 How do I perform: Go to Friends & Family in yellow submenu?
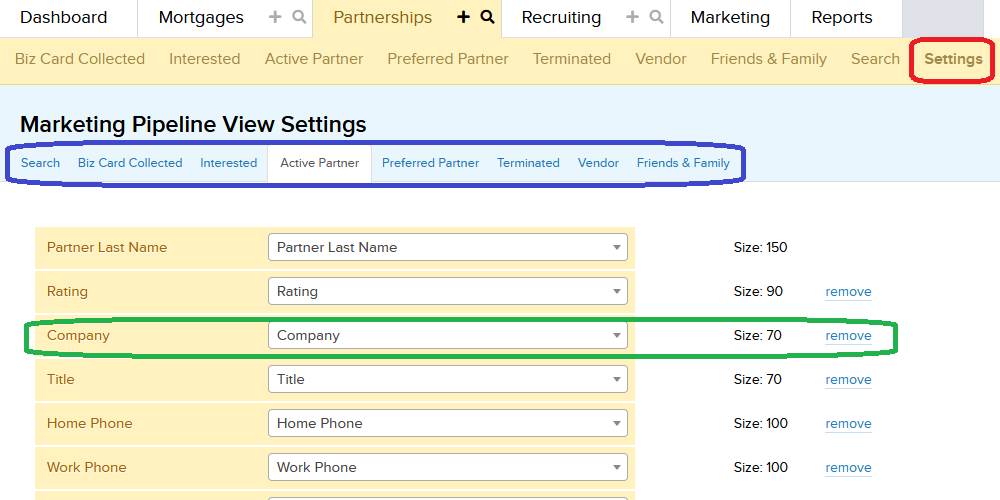768,59
